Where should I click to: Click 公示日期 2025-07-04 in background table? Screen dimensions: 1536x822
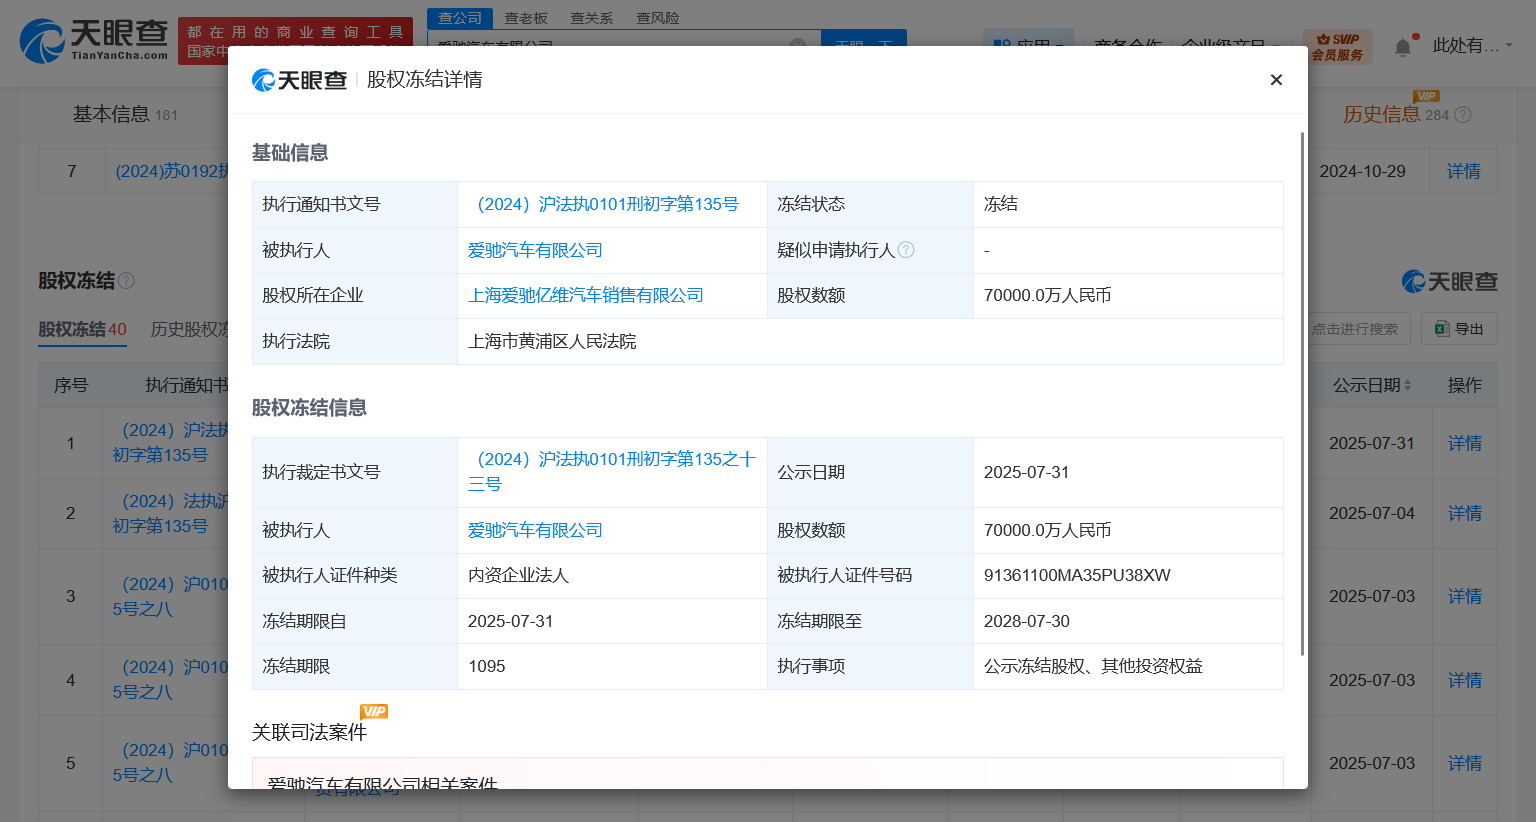[1372, 513]
